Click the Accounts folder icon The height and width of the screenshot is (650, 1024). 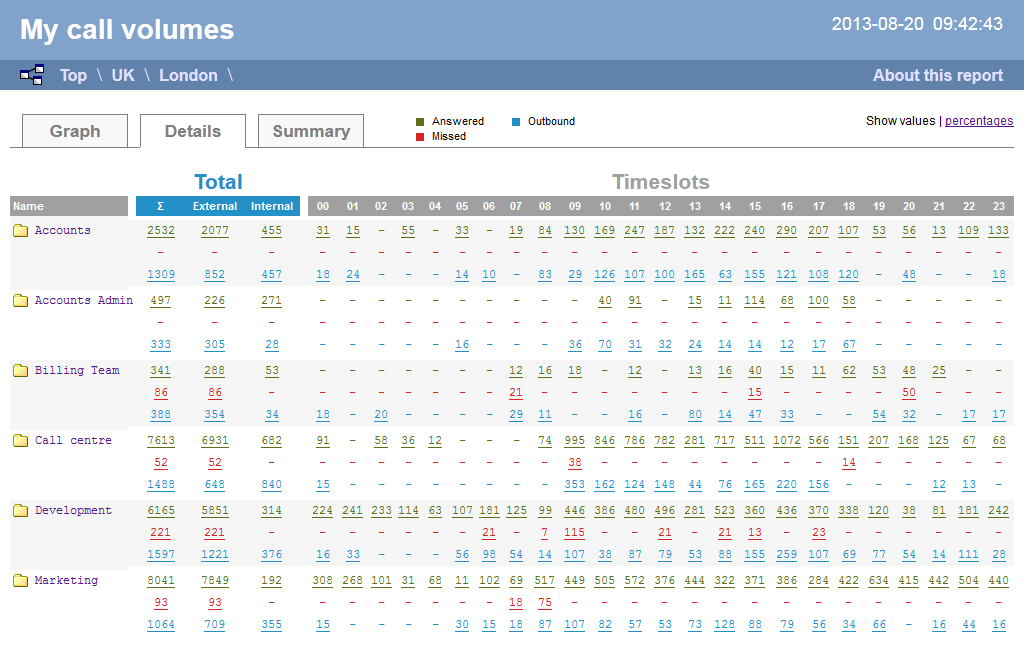pyautogui.click(x=20, y=231)
